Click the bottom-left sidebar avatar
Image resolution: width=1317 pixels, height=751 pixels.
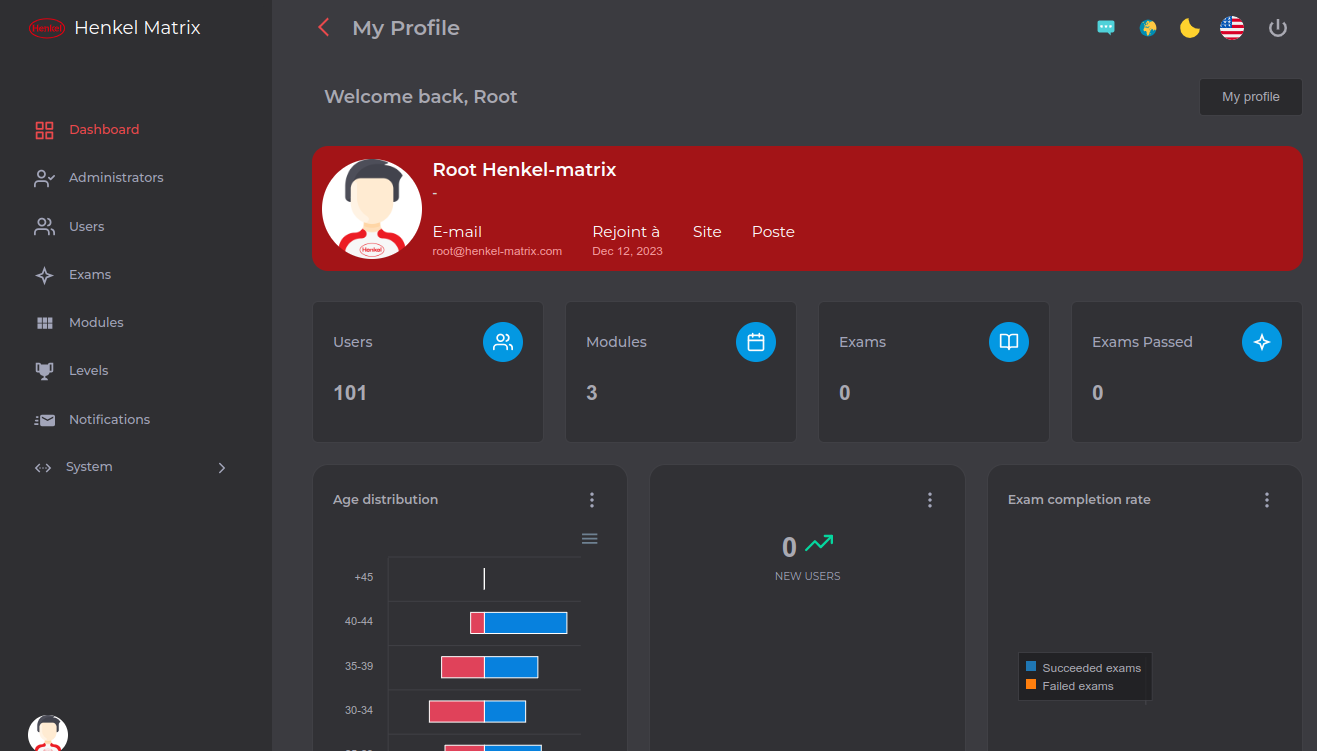point(48,733)
